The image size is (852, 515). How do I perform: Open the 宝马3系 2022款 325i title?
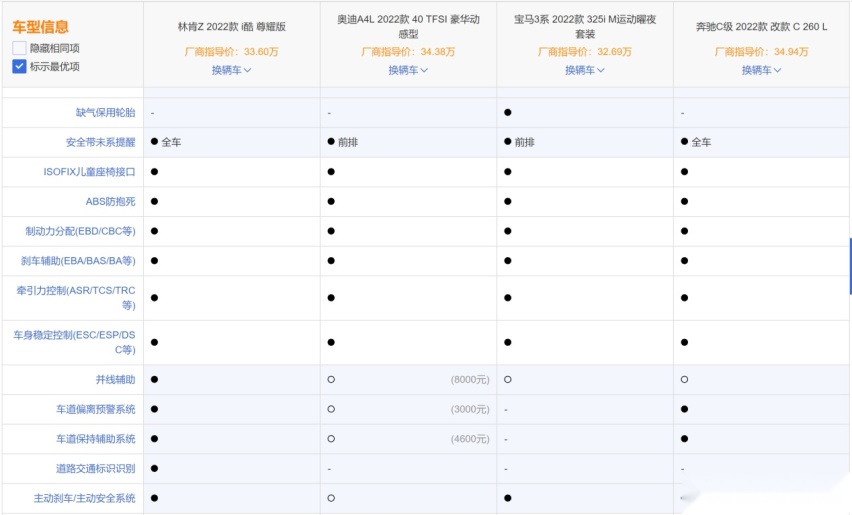point(585,27)
